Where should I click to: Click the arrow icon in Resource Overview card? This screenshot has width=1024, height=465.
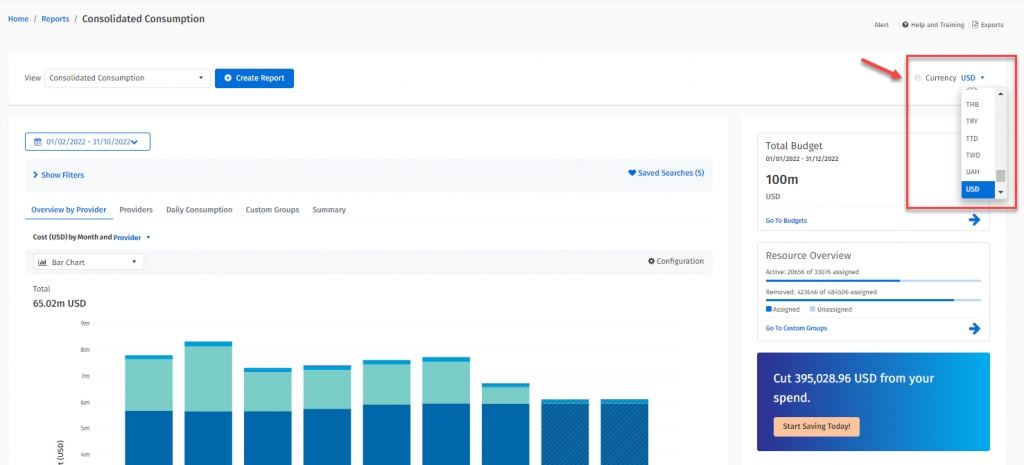tap(974, 328)
